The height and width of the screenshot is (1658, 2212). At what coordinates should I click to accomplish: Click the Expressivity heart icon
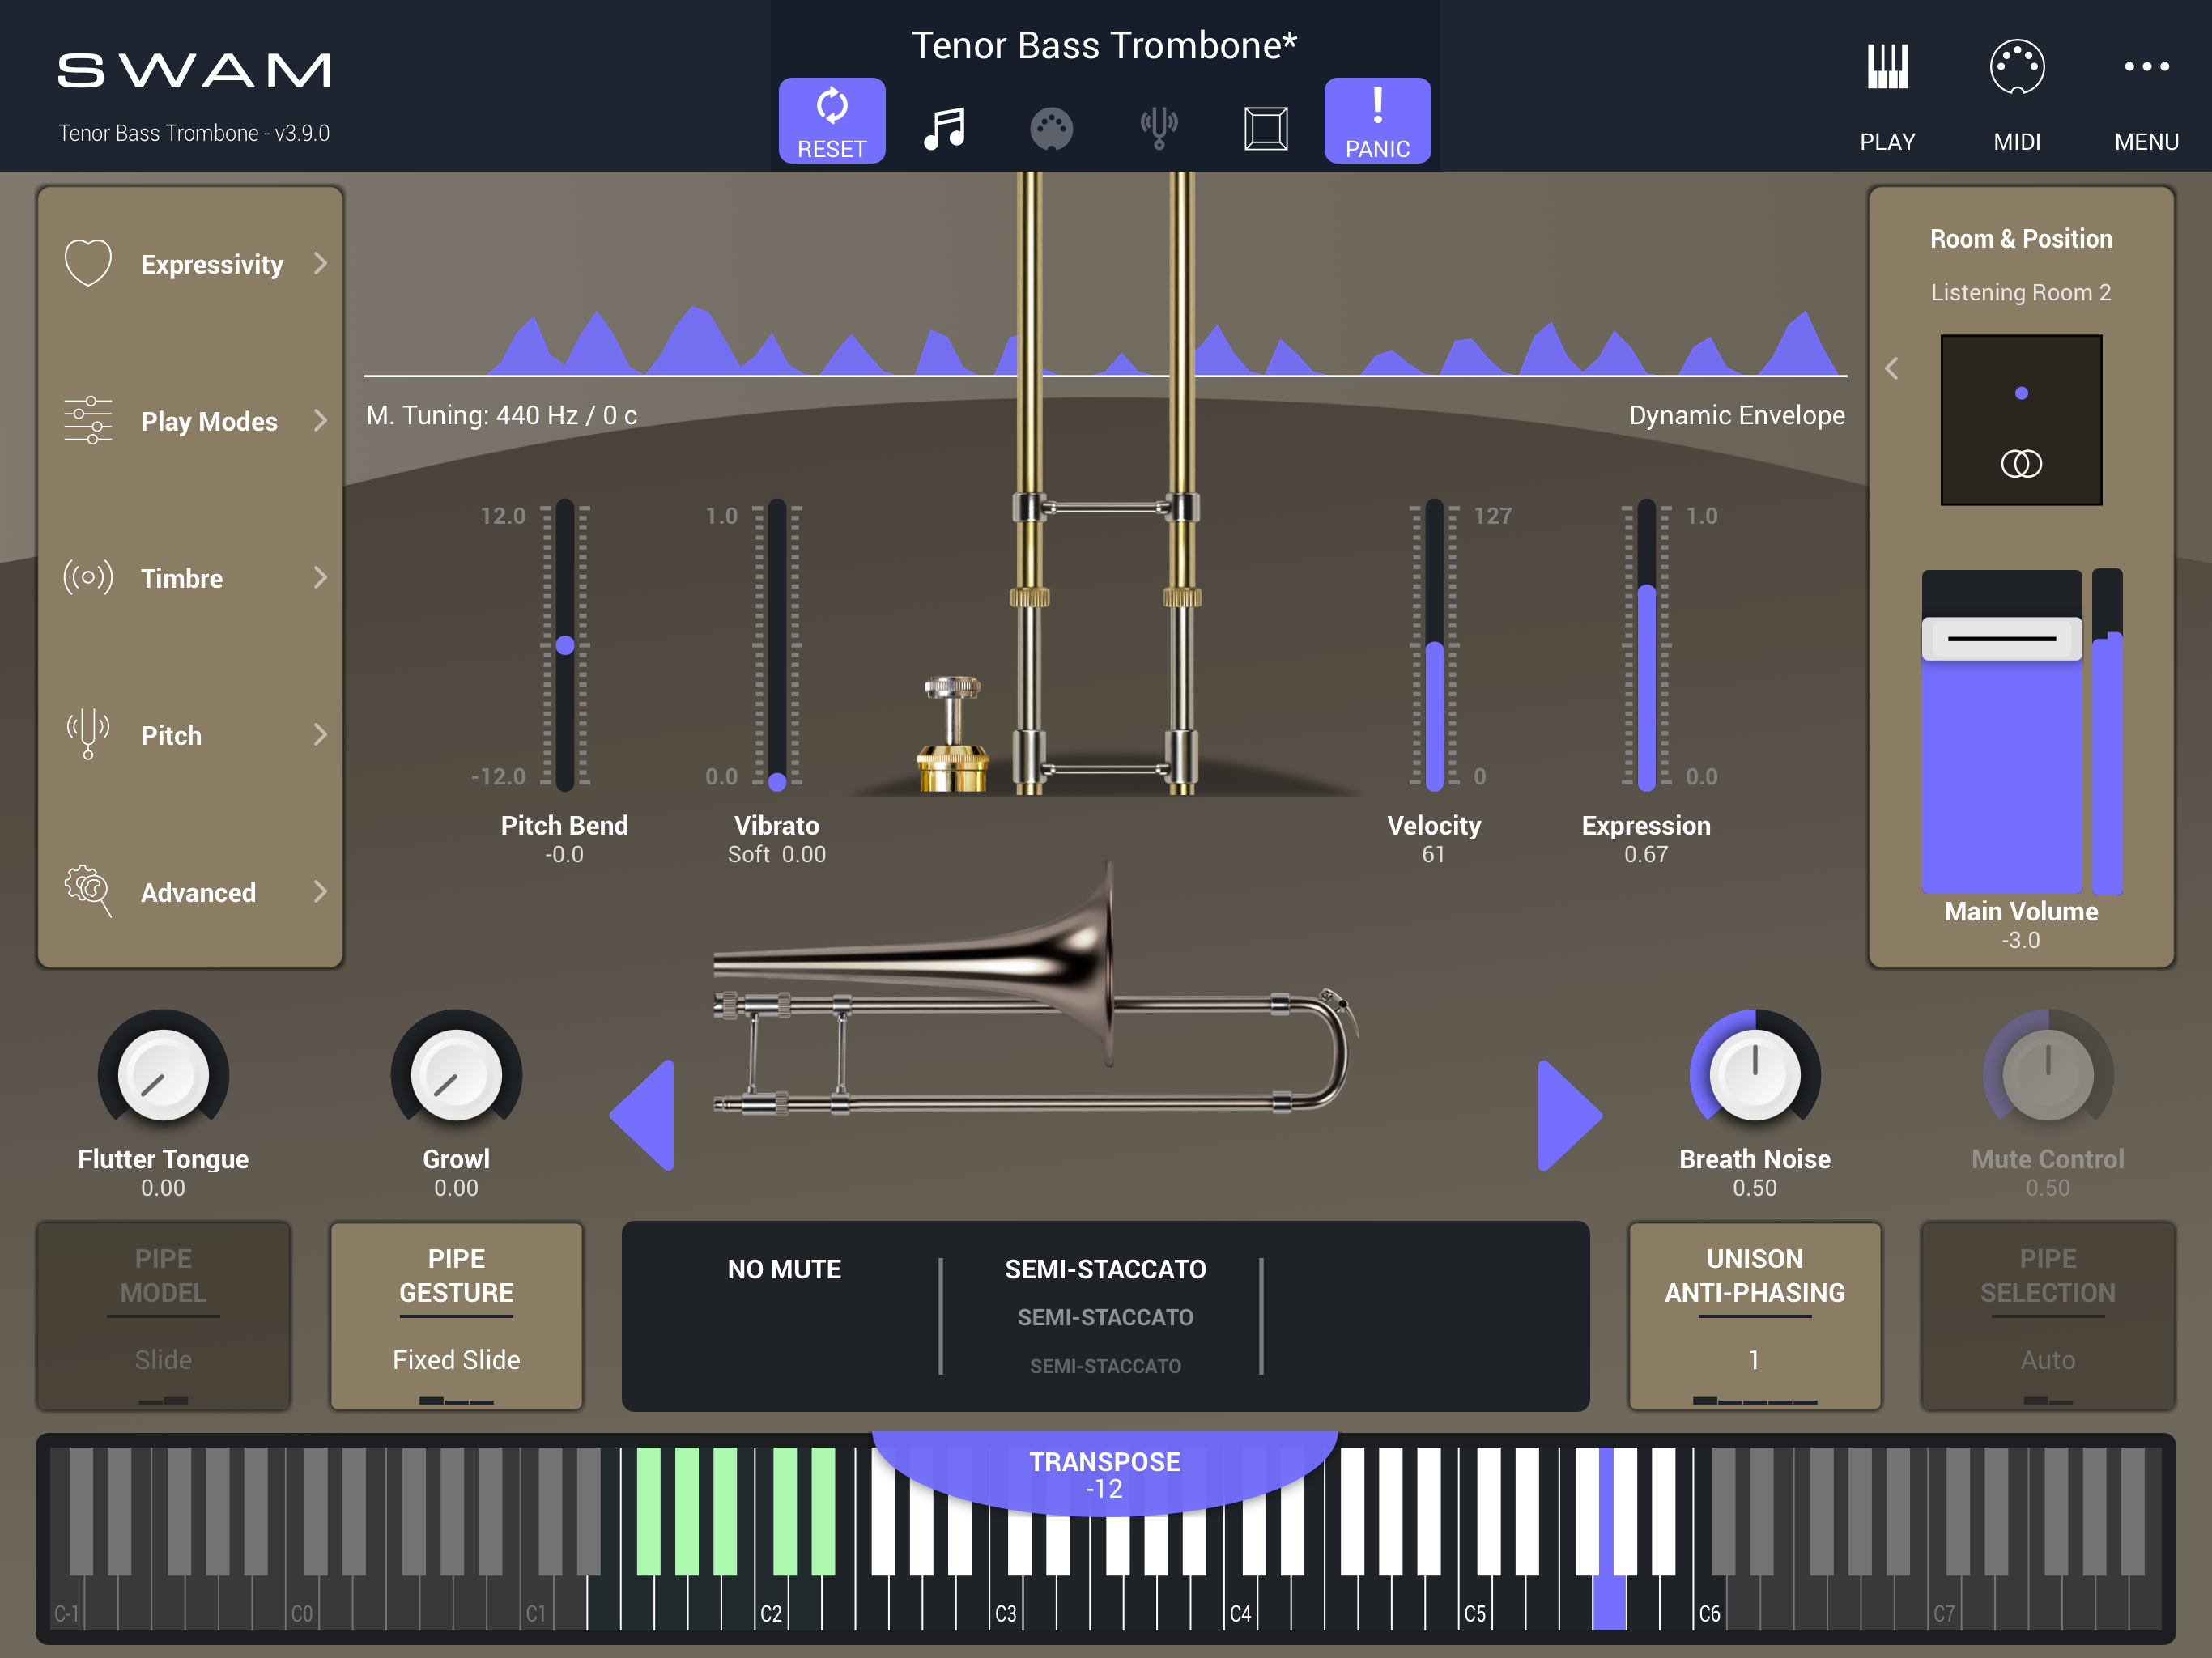click(x=88, y=263)
